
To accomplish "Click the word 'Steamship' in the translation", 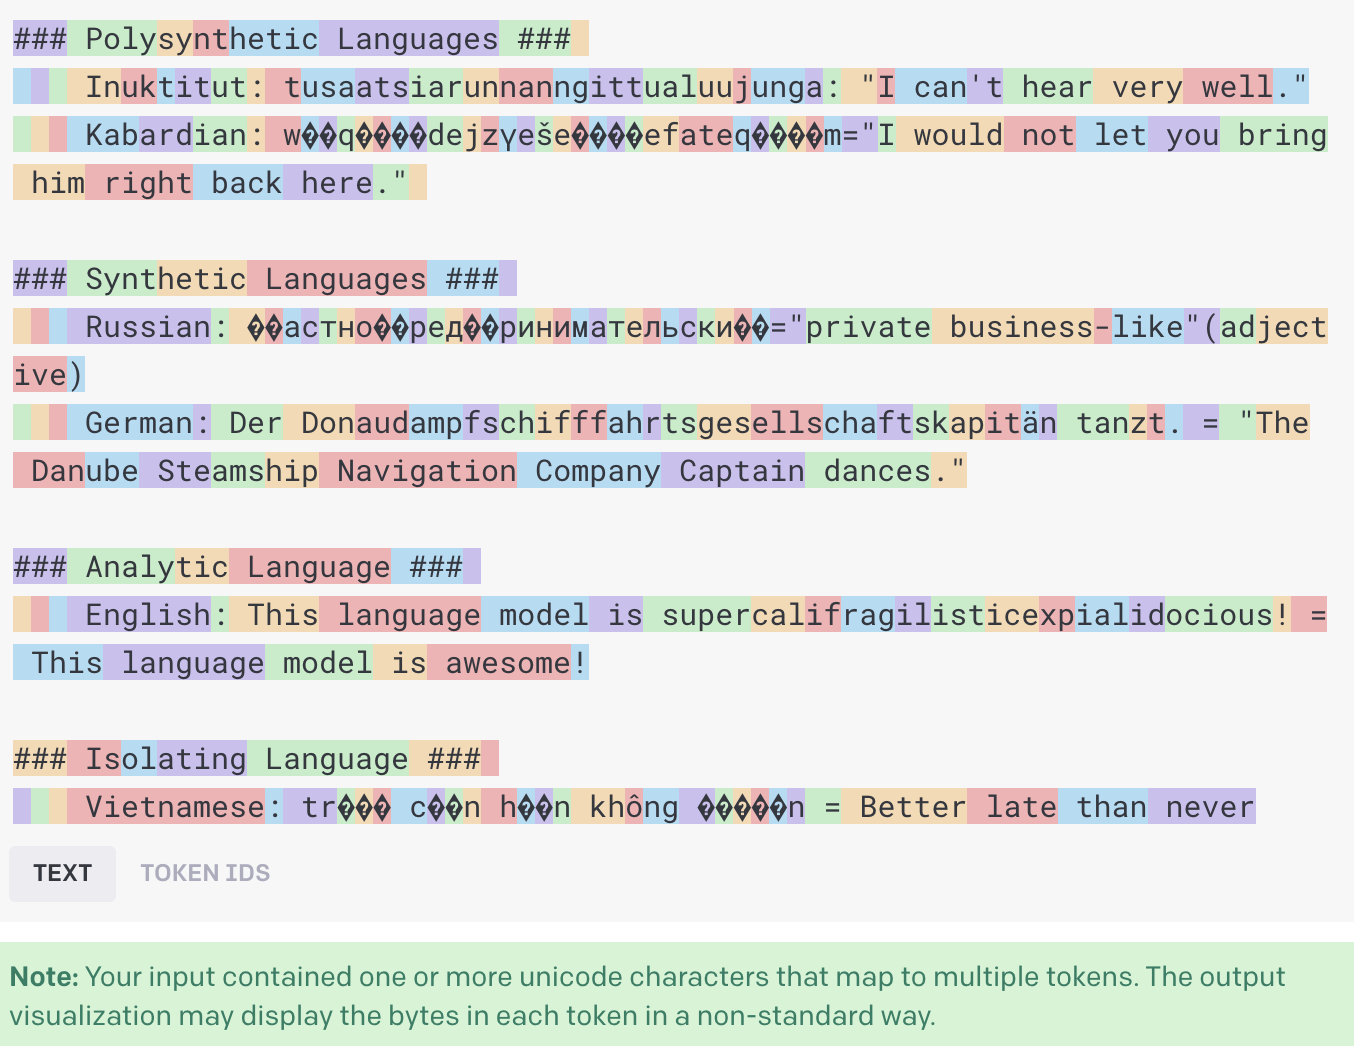I will (237, 471).
